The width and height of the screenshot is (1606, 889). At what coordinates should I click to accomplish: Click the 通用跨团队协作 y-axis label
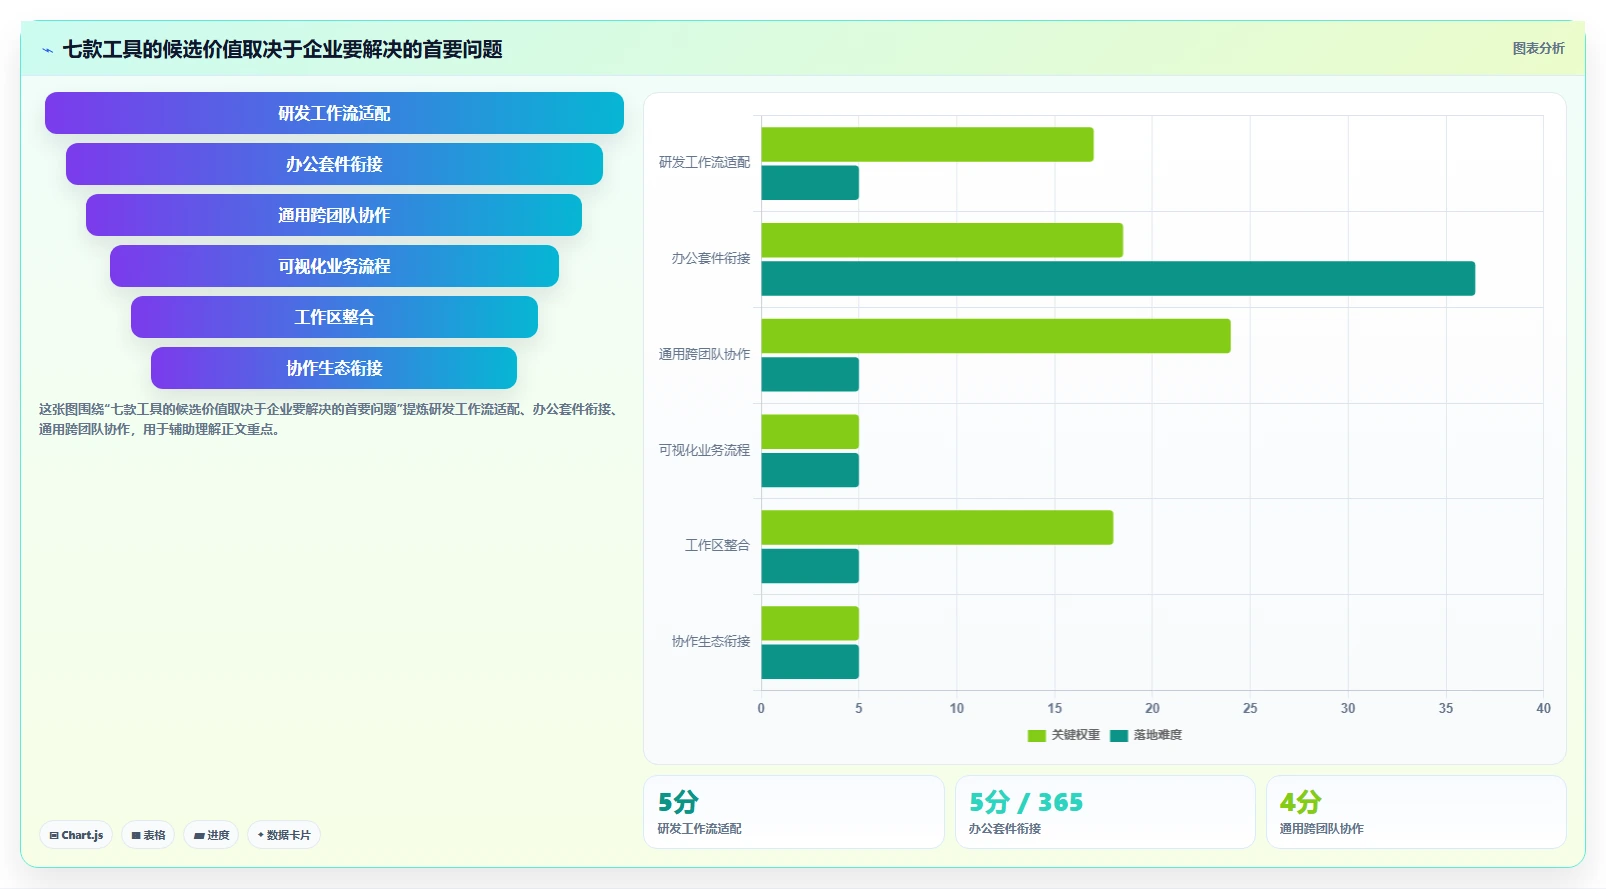pos(704,354)
